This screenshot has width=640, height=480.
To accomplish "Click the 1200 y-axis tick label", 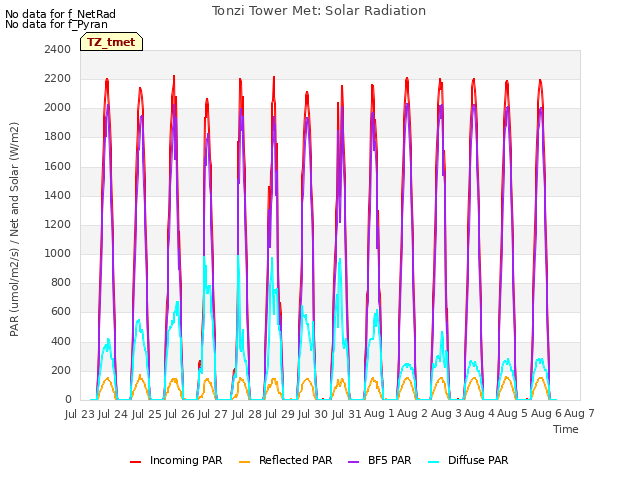I will point(58,224).
